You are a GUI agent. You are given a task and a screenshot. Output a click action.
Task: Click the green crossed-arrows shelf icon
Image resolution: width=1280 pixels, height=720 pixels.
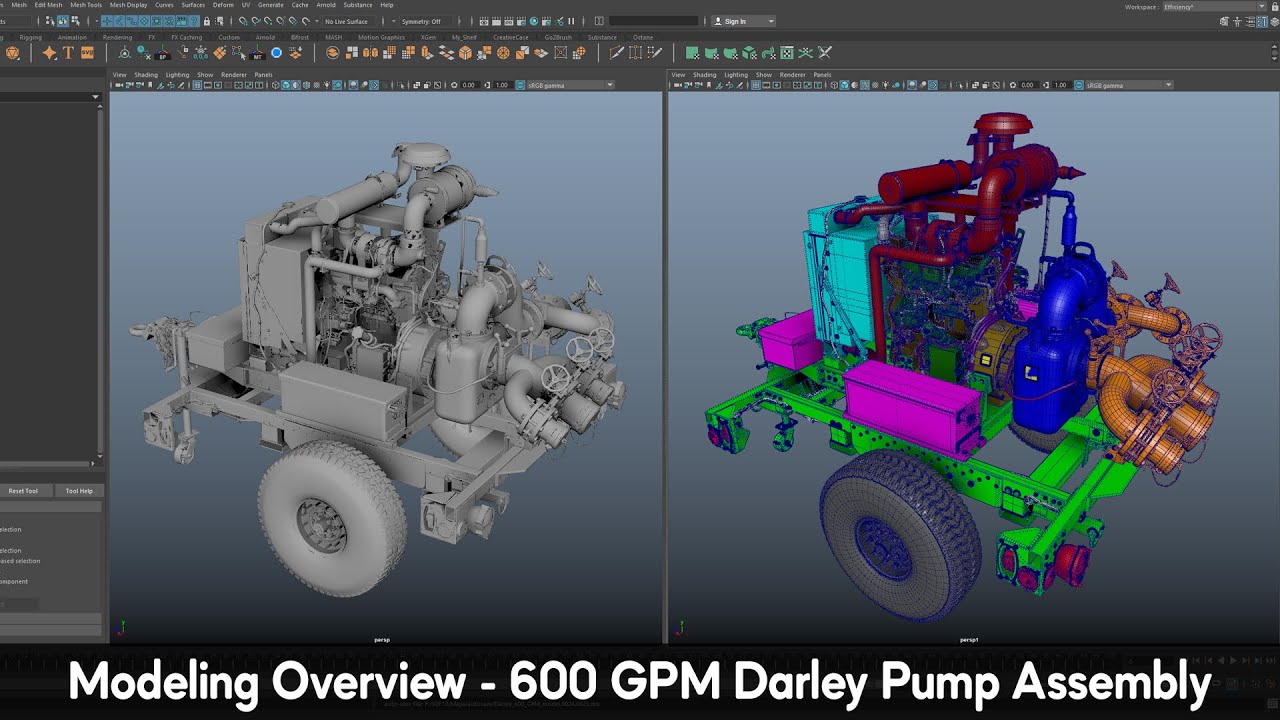[x=806, y=53]
